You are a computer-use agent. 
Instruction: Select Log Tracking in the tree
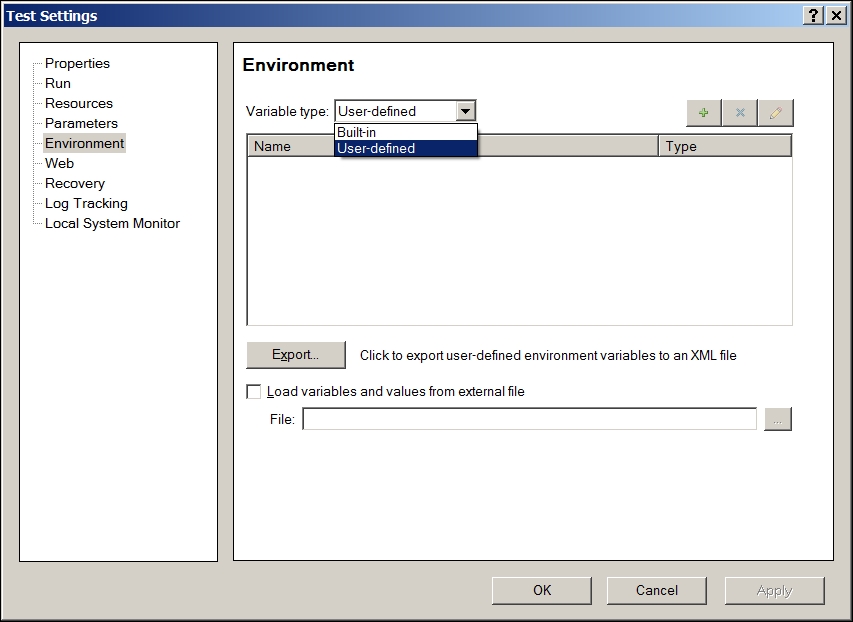(x=86, y=203)
